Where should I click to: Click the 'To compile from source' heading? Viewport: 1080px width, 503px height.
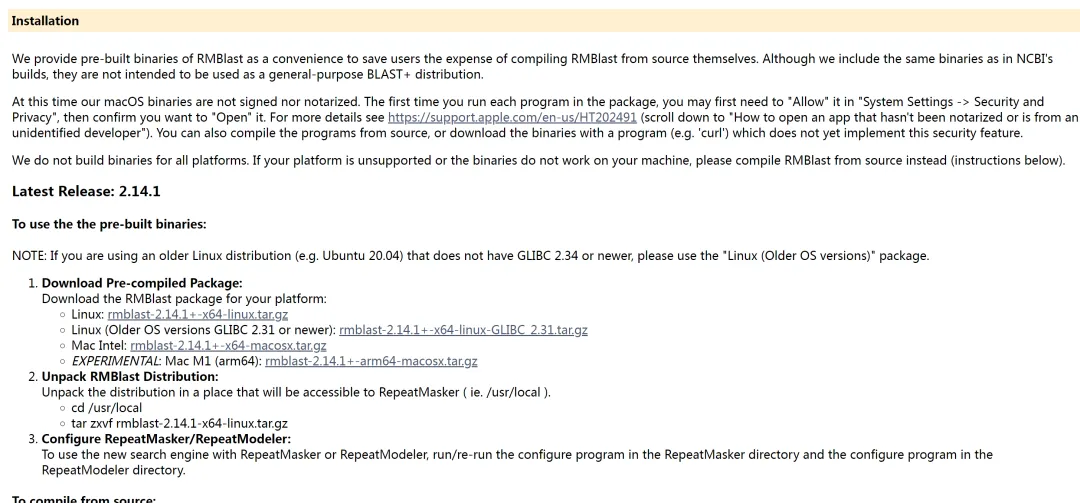point(84,499)
